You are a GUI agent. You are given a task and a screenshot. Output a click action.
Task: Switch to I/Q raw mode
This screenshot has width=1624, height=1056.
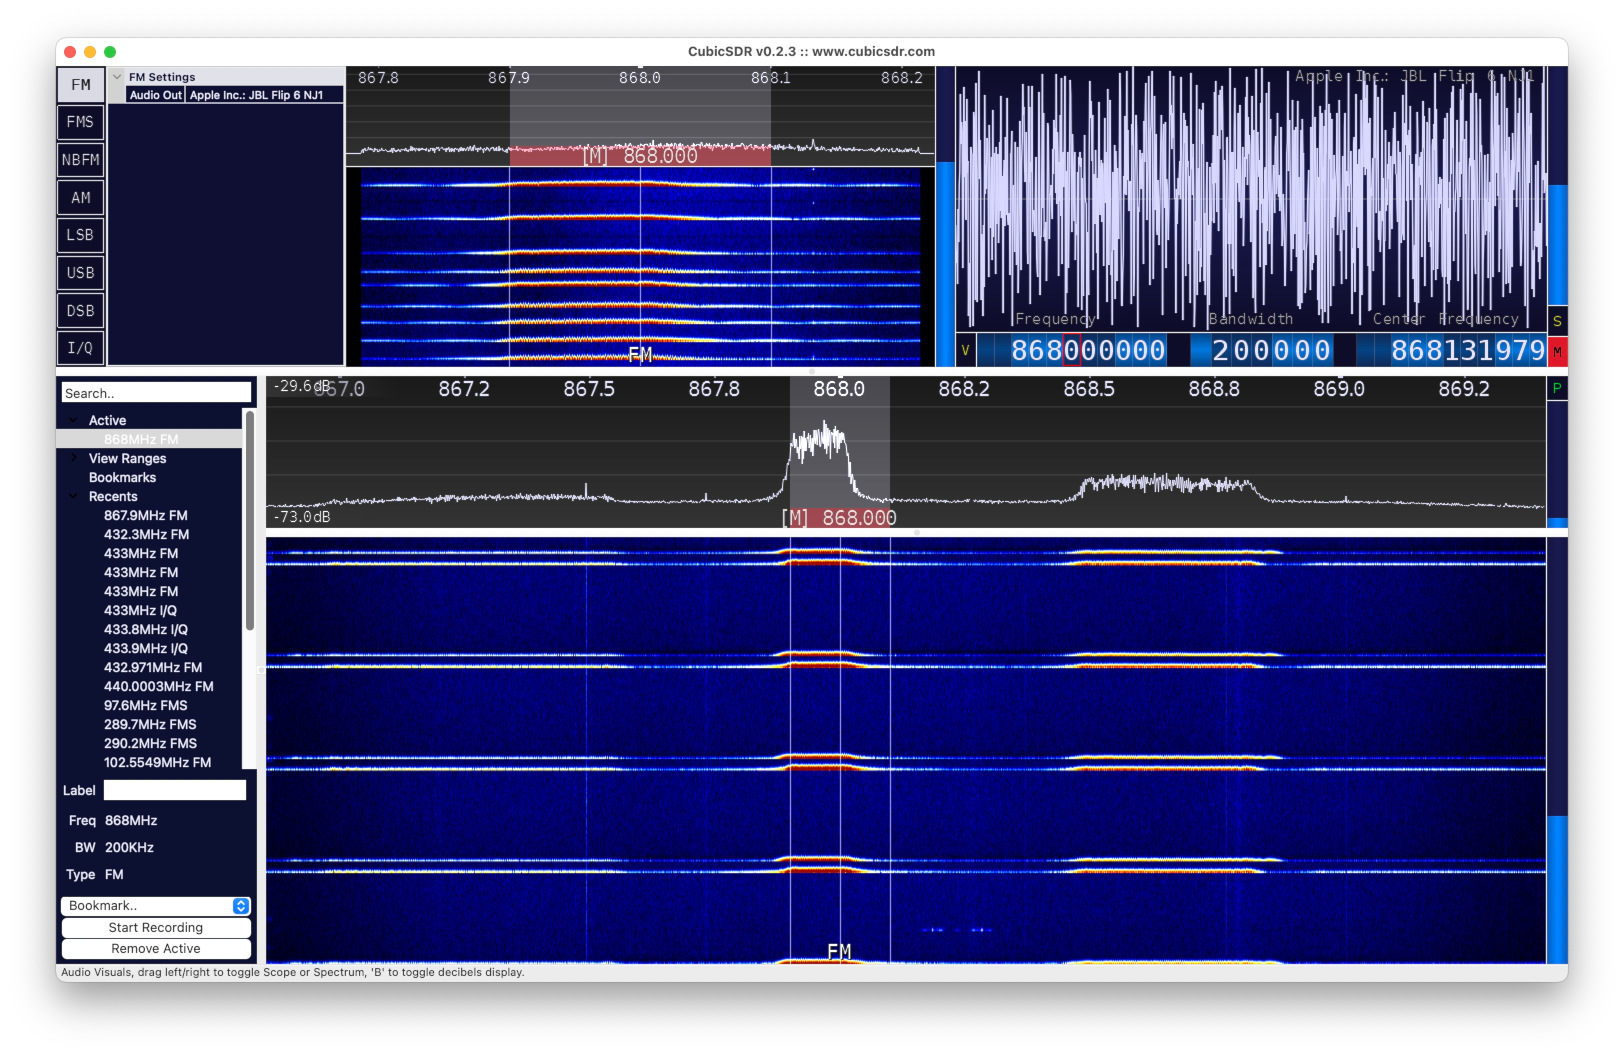[x=80, y=348]
